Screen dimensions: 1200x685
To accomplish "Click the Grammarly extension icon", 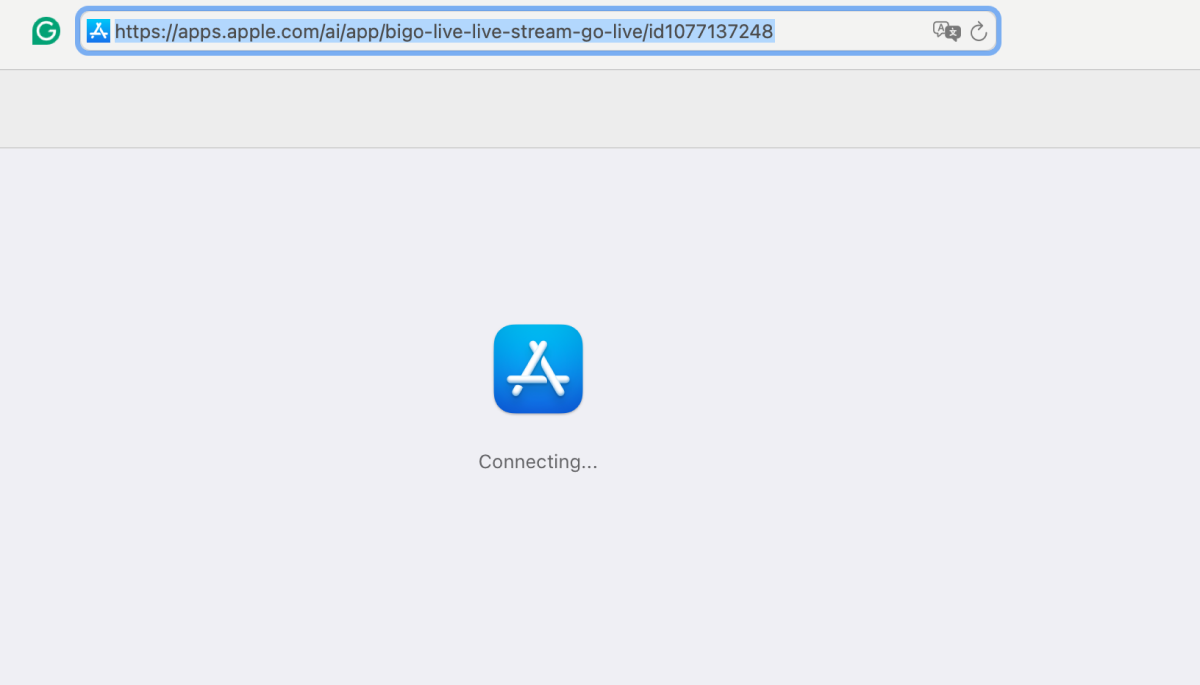I will (x=46, y=32).
